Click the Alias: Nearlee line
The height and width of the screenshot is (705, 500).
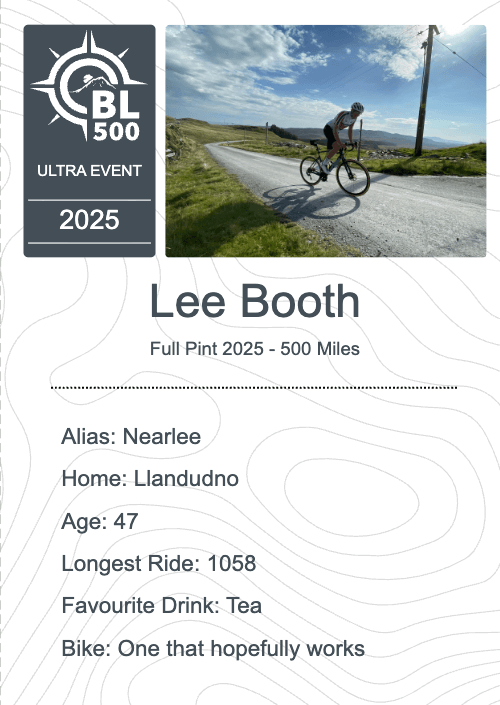click(x=131, y=436)
